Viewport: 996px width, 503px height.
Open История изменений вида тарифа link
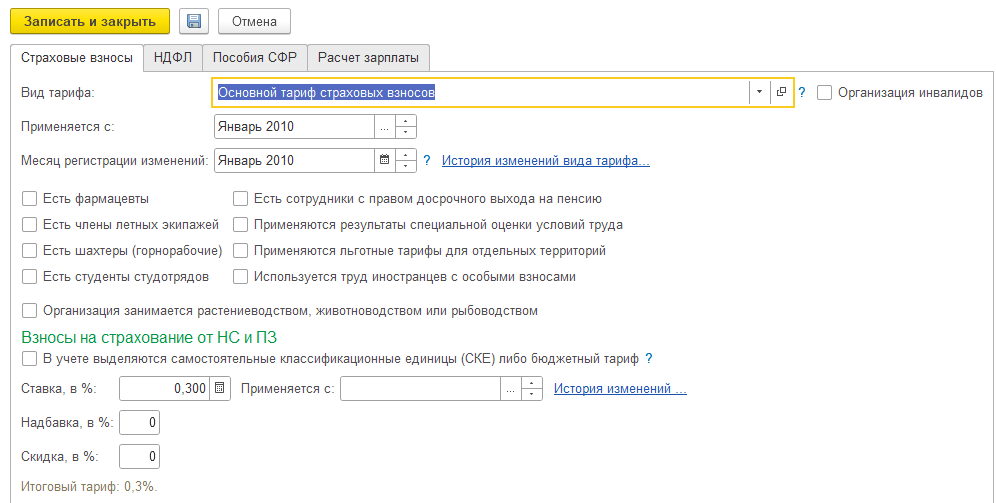coord(546,161)
